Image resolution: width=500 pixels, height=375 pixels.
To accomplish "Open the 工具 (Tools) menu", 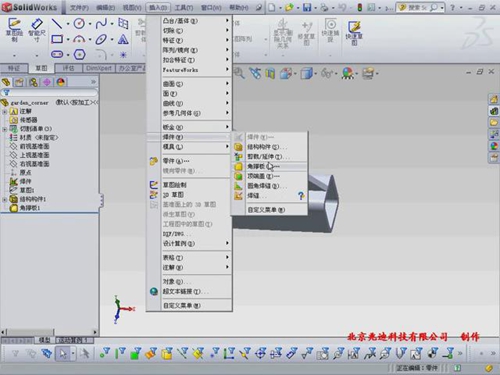I will click(x=184, y=7).
